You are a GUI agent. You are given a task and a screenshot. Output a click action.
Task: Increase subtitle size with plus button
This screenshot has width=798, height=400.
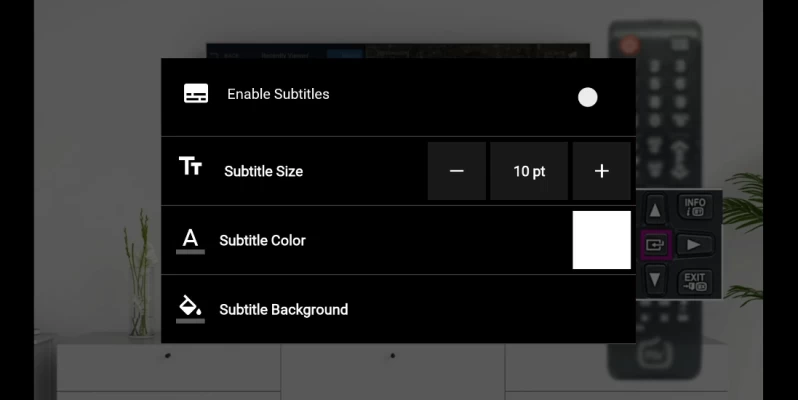pos(602,171)
